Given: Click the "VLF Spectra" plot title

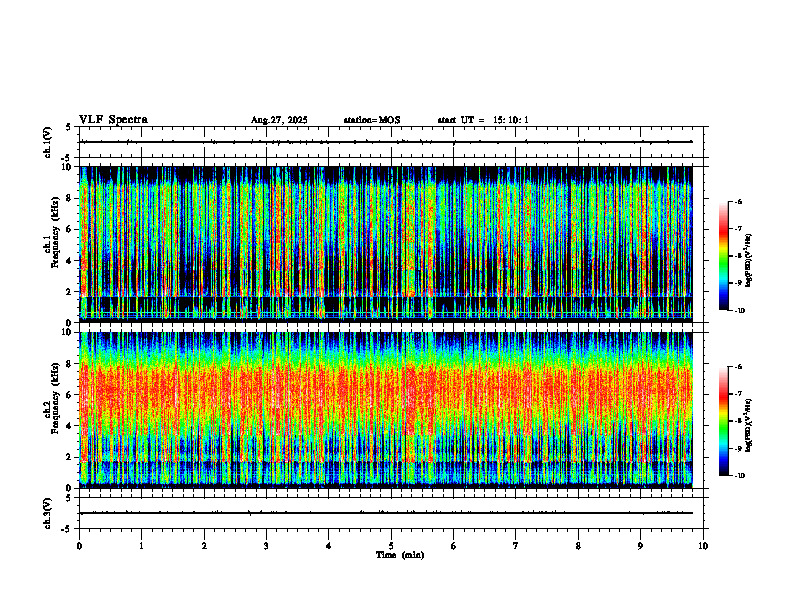Looking at the screenshot, I should point(113,120).
